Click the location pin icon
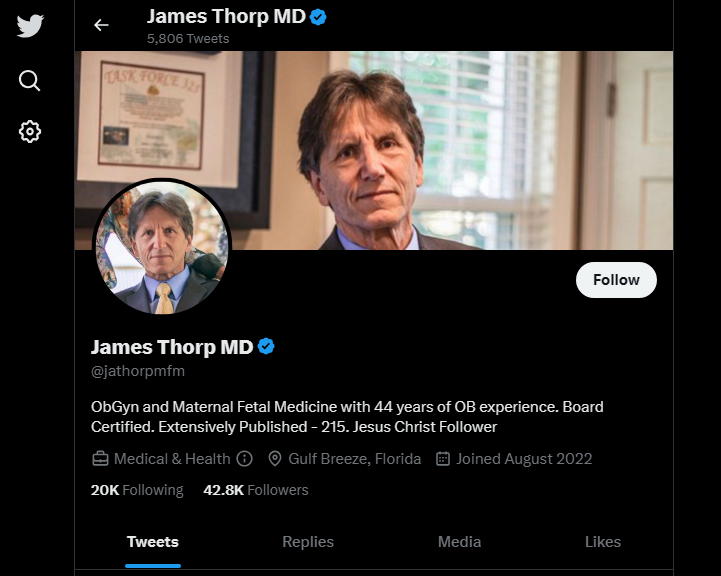This screenshot has width=721, height=576. [275, 459]
